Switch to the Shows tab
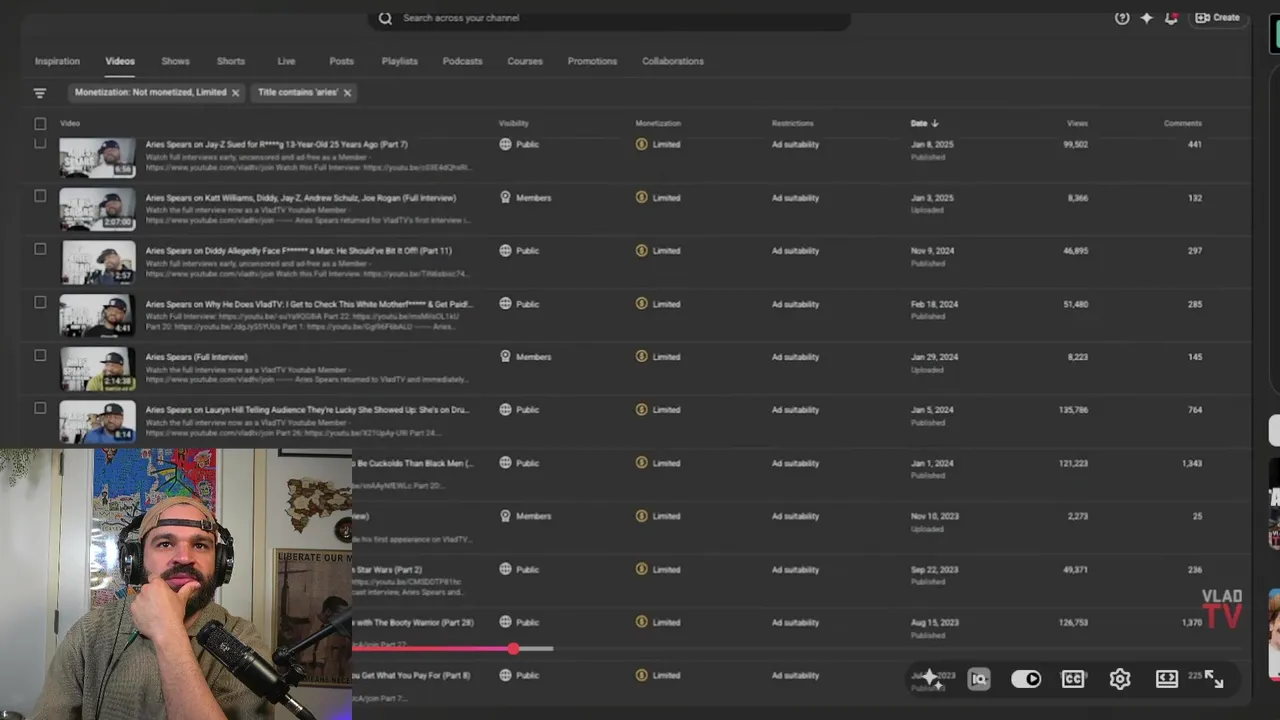 [175, 61]
